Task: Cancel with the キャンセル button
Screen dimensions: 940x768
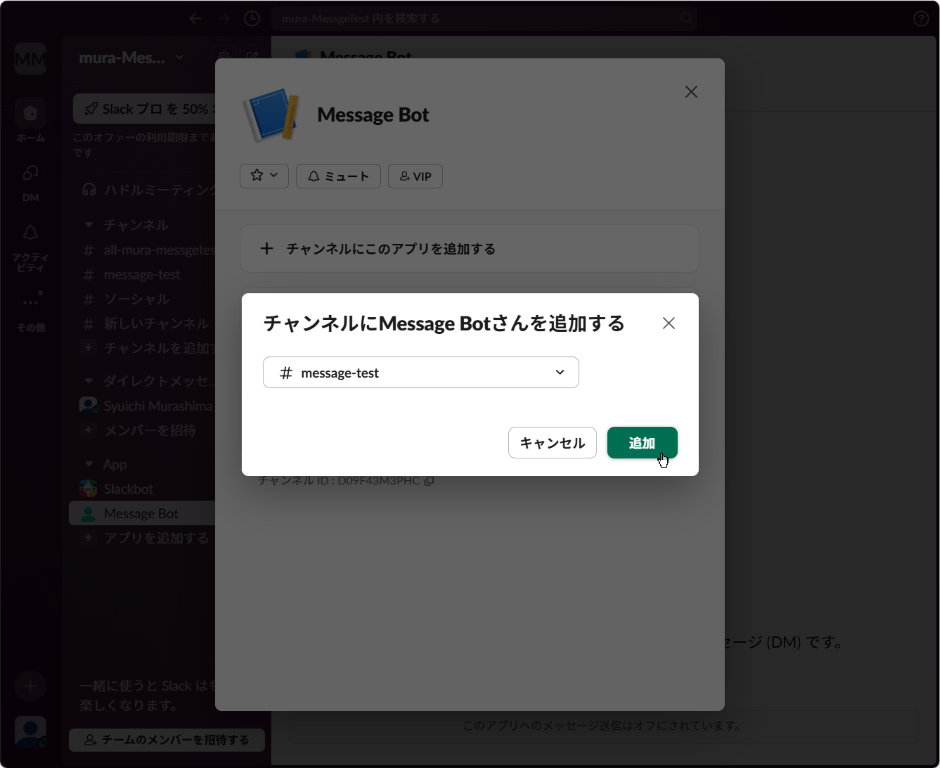Action: pos(552,442)
